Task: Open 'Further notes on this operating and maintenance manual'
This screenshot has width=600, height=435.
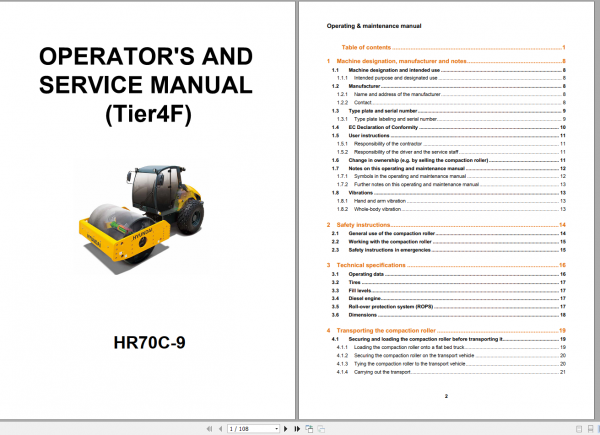Action: tap(451, 184)
